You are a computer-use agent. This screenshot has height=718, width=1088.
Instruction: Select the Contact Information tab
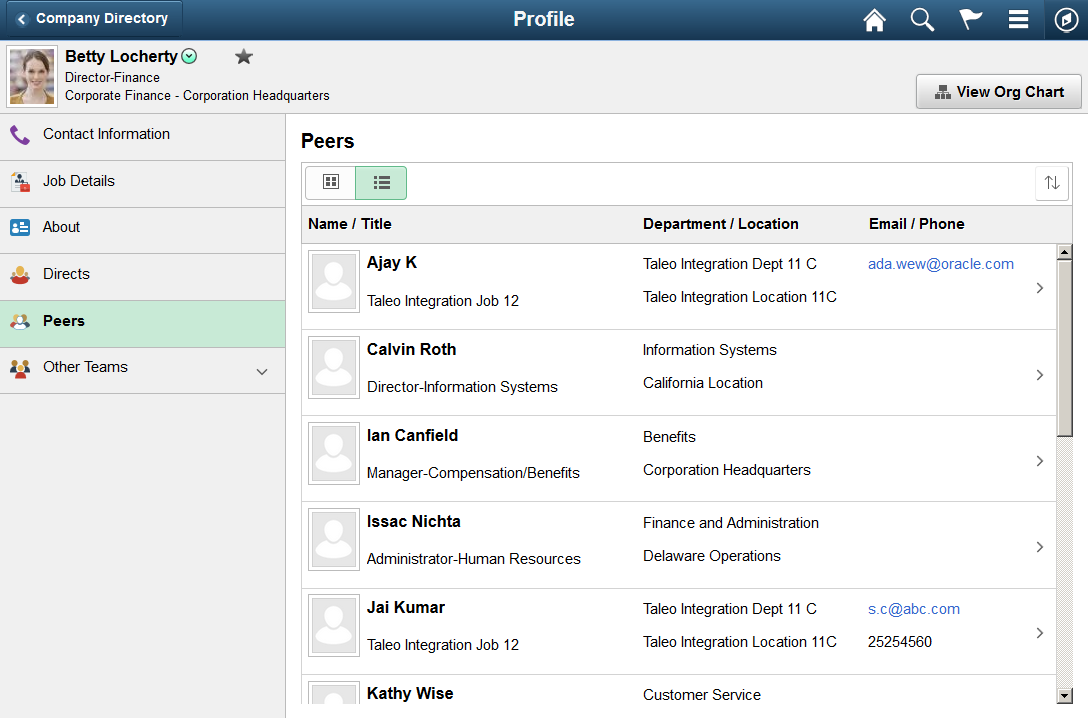(x=142, y=135)
